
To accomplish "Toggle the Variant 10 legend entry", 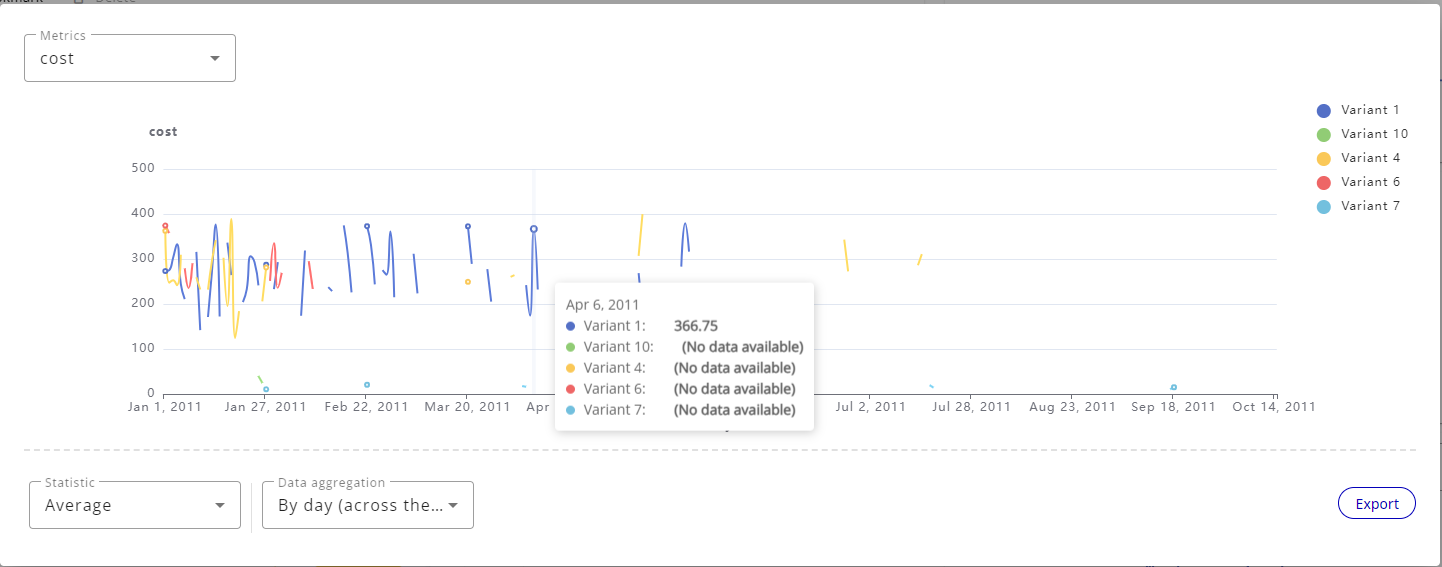I will (1362, 134).
